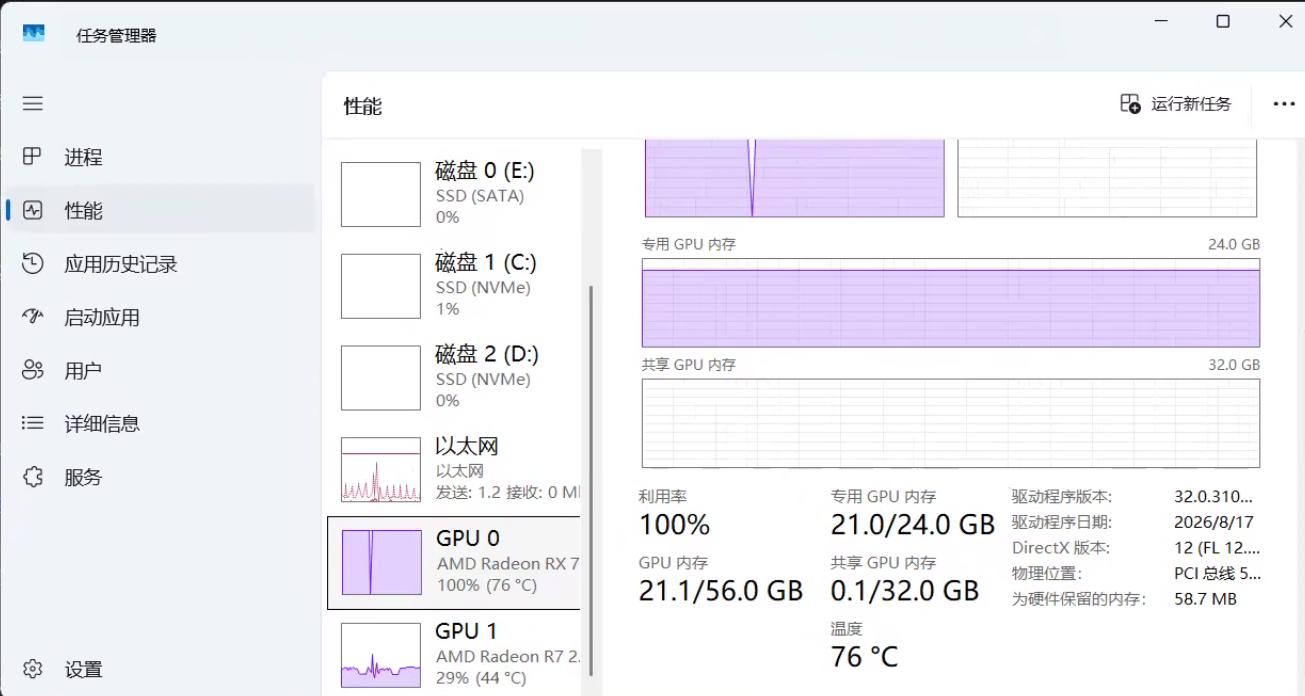
Task: Click the 100% utilization value
Action: 674,525
